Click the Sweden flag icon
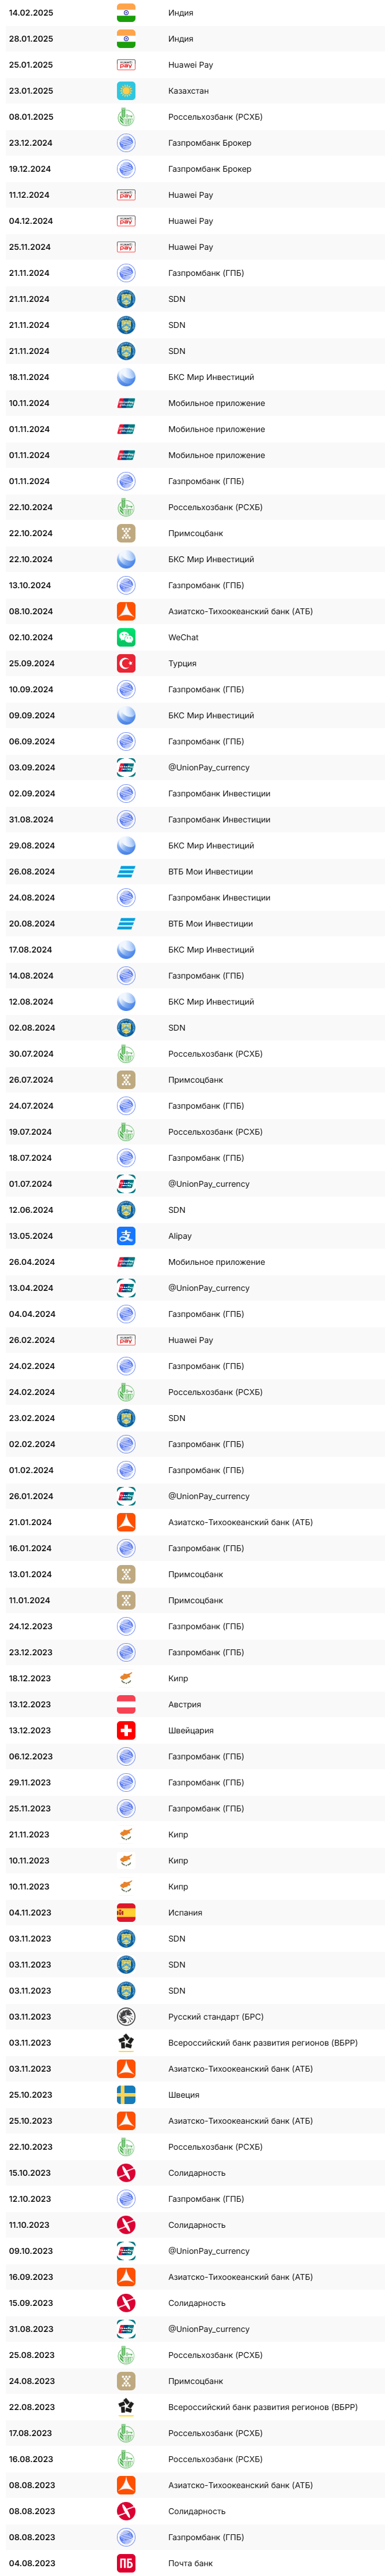The height and width of the screenshot is (2576, 385). [x=126, y=2095]
